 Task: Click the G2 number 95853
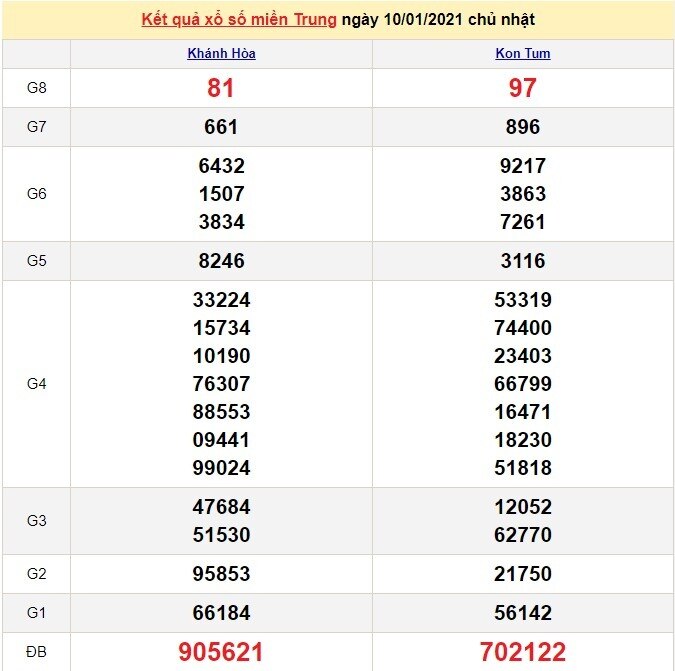point(221,574)
